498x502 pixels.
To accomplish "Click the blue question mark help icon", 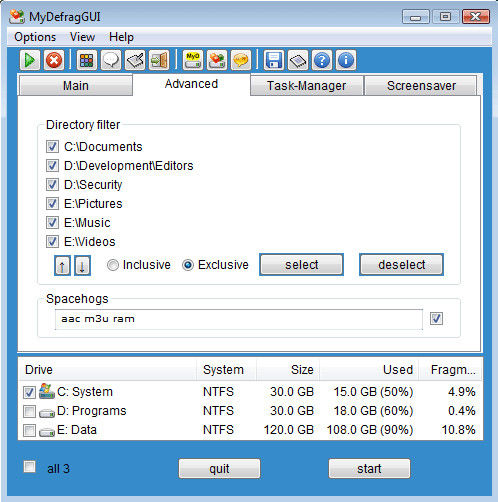I will click(x=322, y=60).
